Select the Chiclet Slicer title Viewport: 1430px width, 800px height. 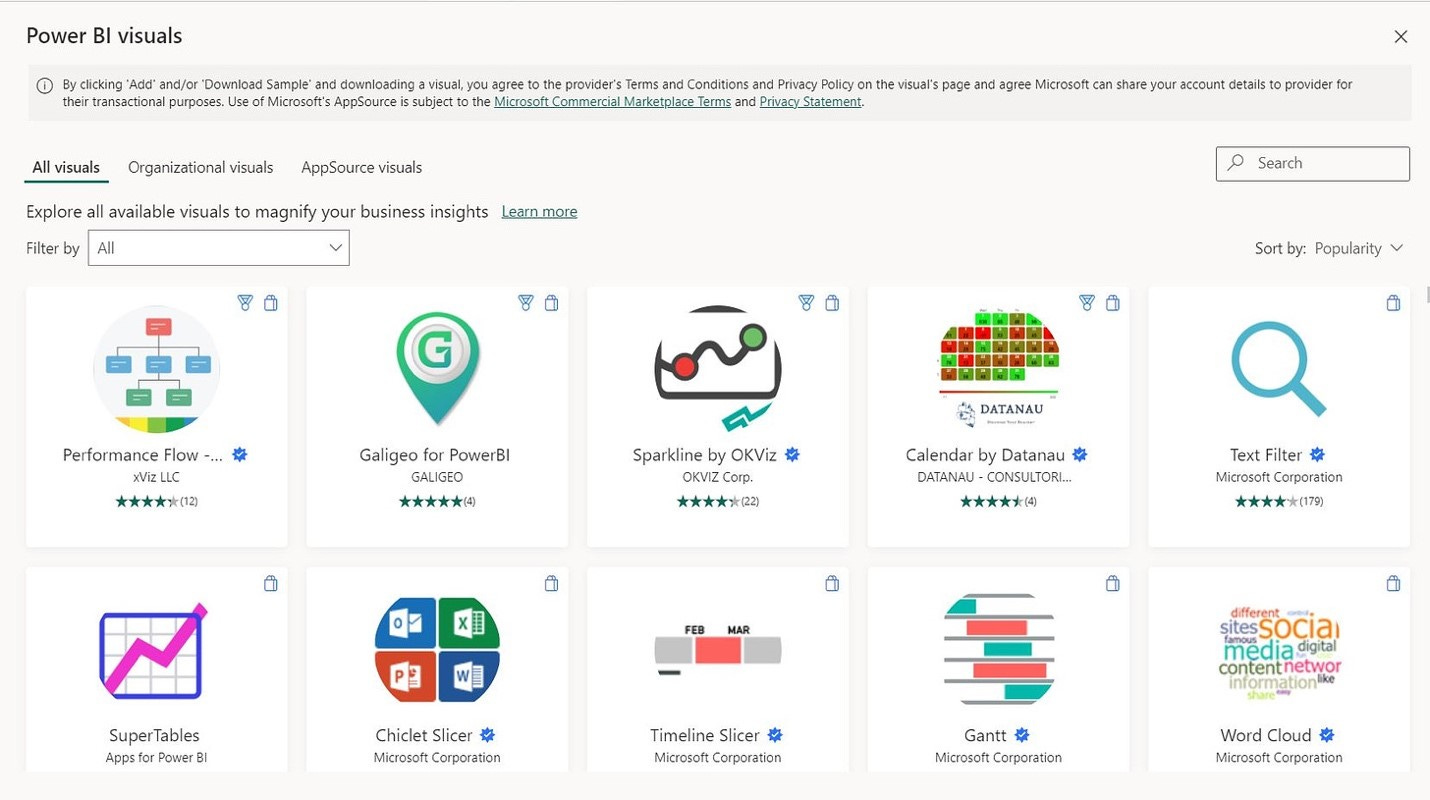423,736
